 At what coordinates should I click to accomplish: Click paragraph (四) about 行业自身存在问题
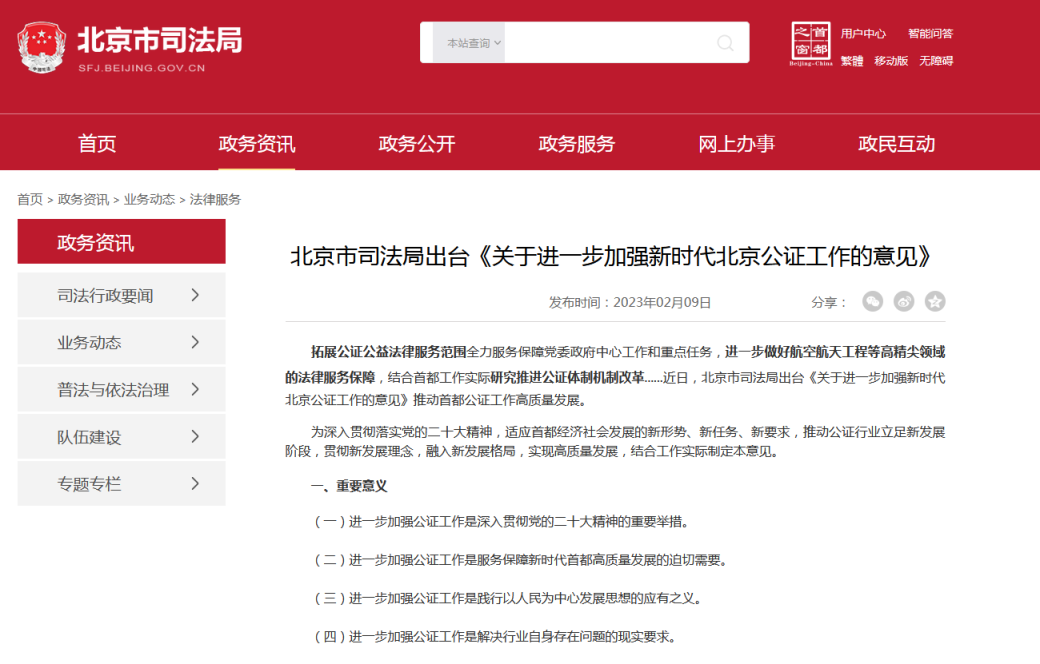pos(495,637)
